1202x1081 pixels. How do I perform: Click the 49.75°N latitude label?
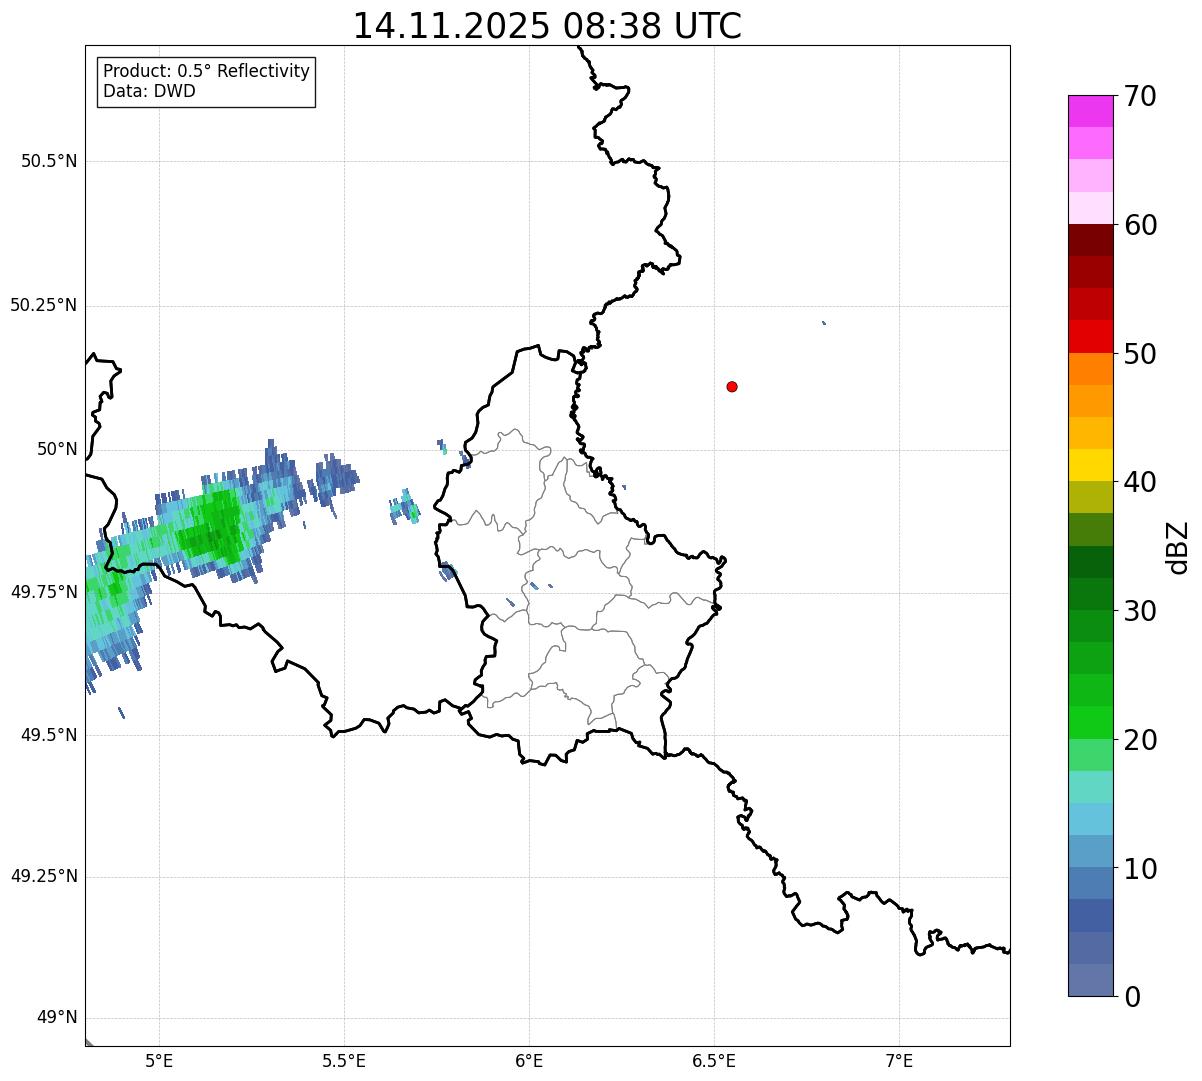pos(44,592)
